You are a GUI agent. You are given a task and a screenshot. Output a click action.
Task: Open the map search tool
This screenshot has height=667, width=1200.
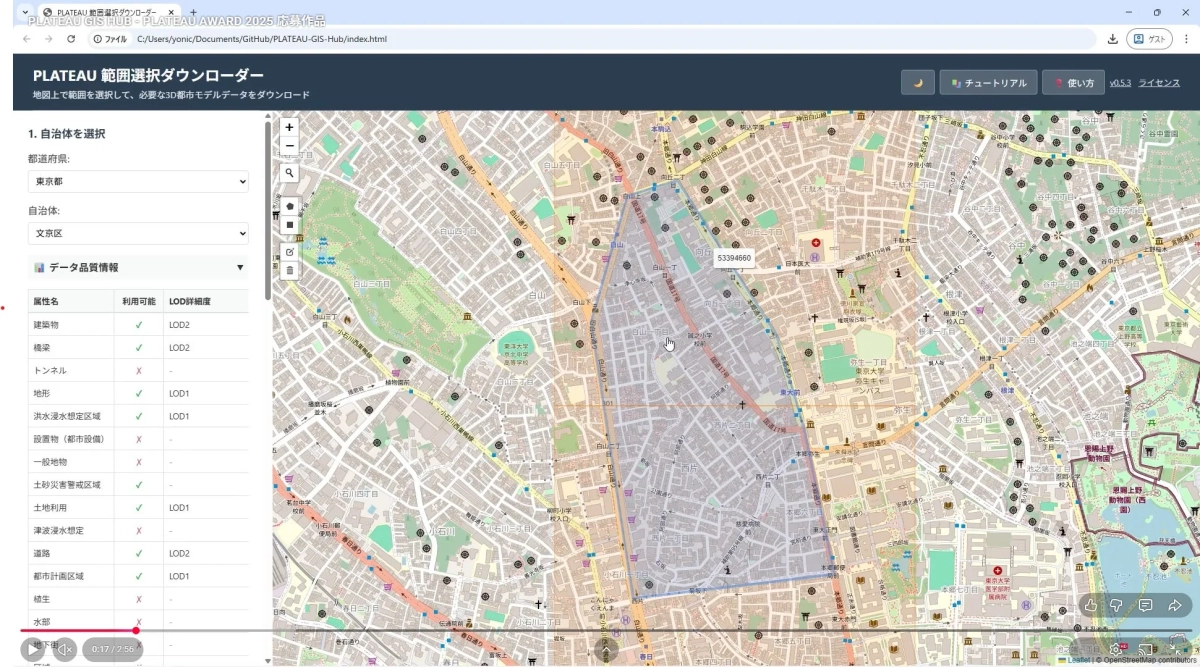coord(289,173)
